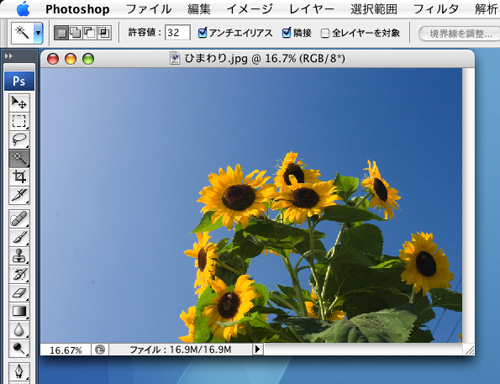Viewport: 500px width, 384px height.
Task: Select the Crop tool
Action: [19, 177]
